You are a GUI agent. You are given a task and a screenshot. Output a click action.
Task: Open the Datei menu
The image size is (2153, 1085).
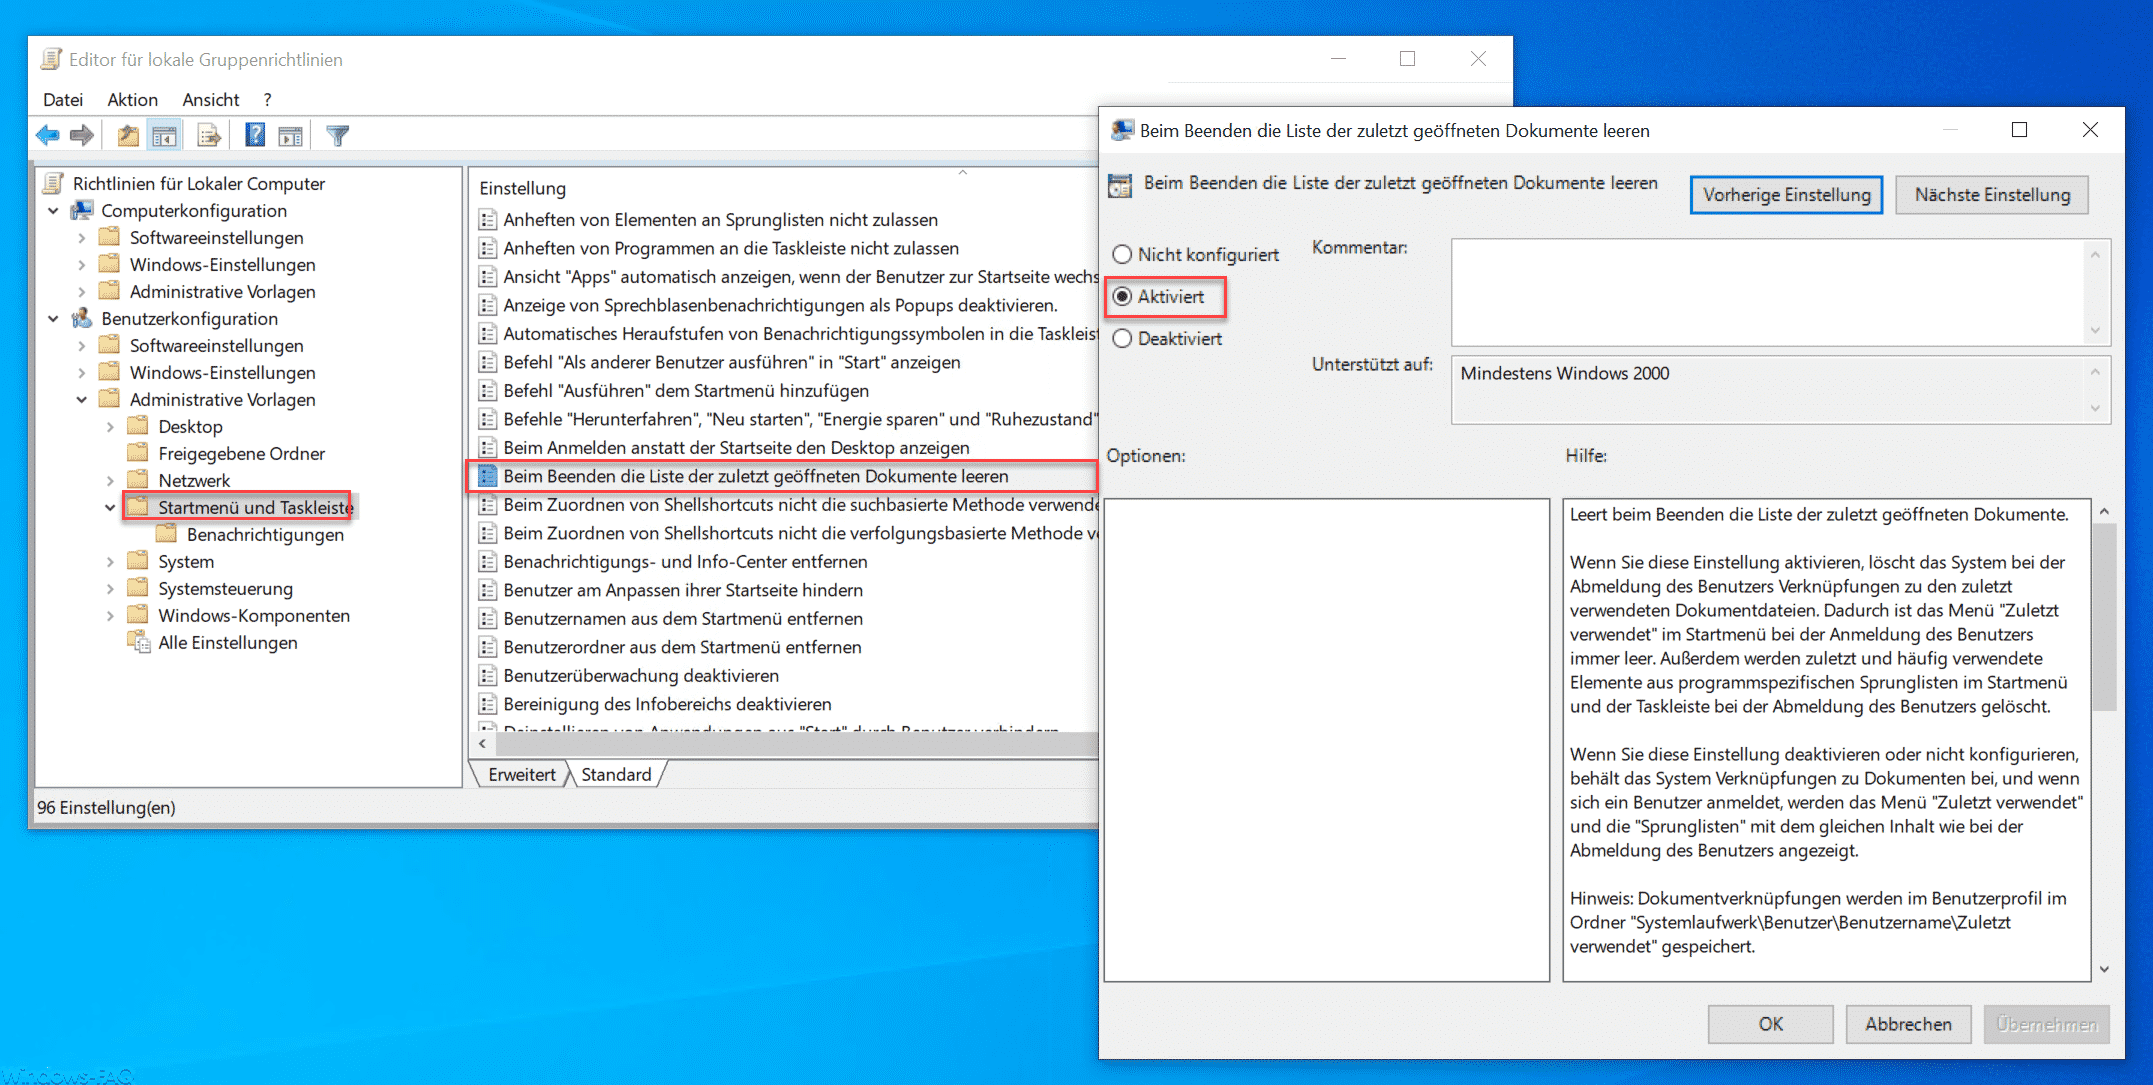point(63,99)
